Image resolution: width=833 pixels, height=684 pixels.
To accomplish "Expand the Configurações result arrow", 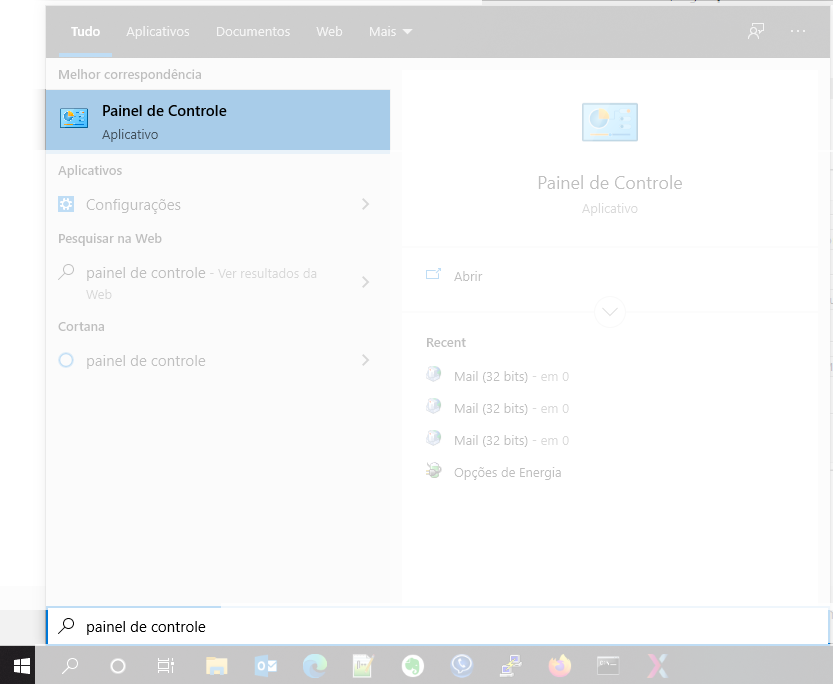I will pyautogui.click(x=366, y=204).
